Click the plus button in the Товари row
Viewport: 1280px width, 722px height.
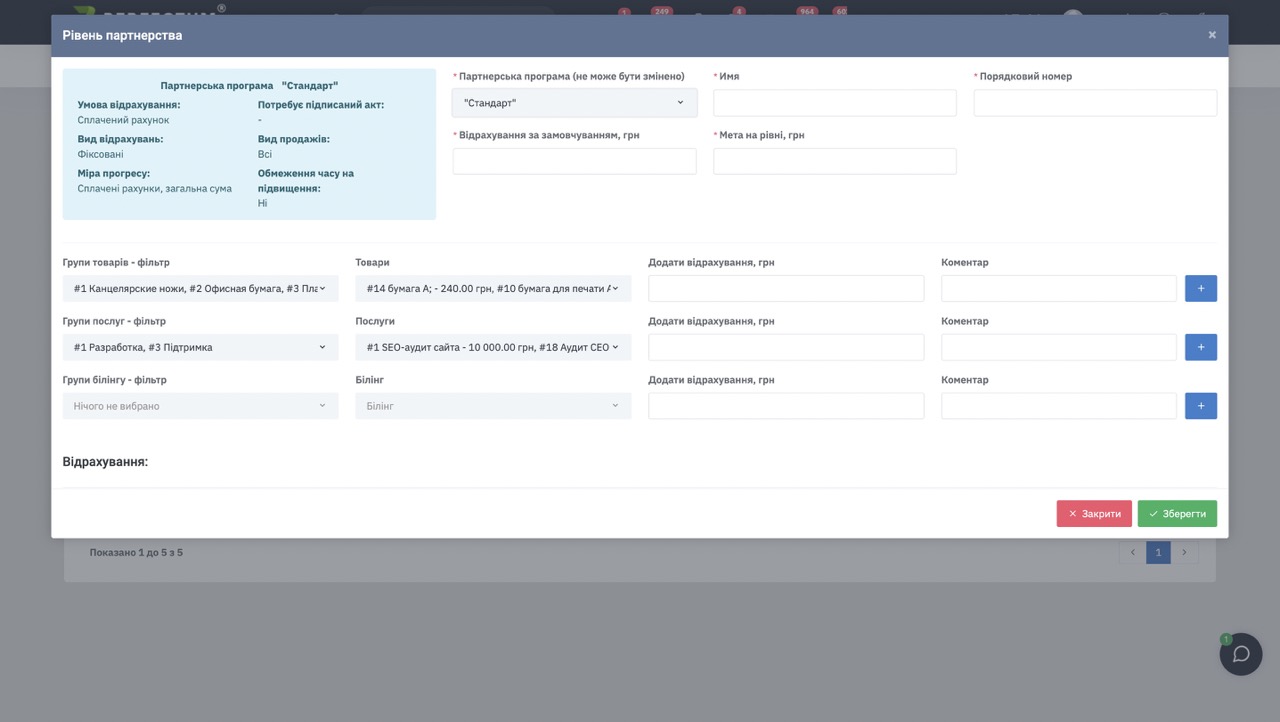(x=1200, y=288)
